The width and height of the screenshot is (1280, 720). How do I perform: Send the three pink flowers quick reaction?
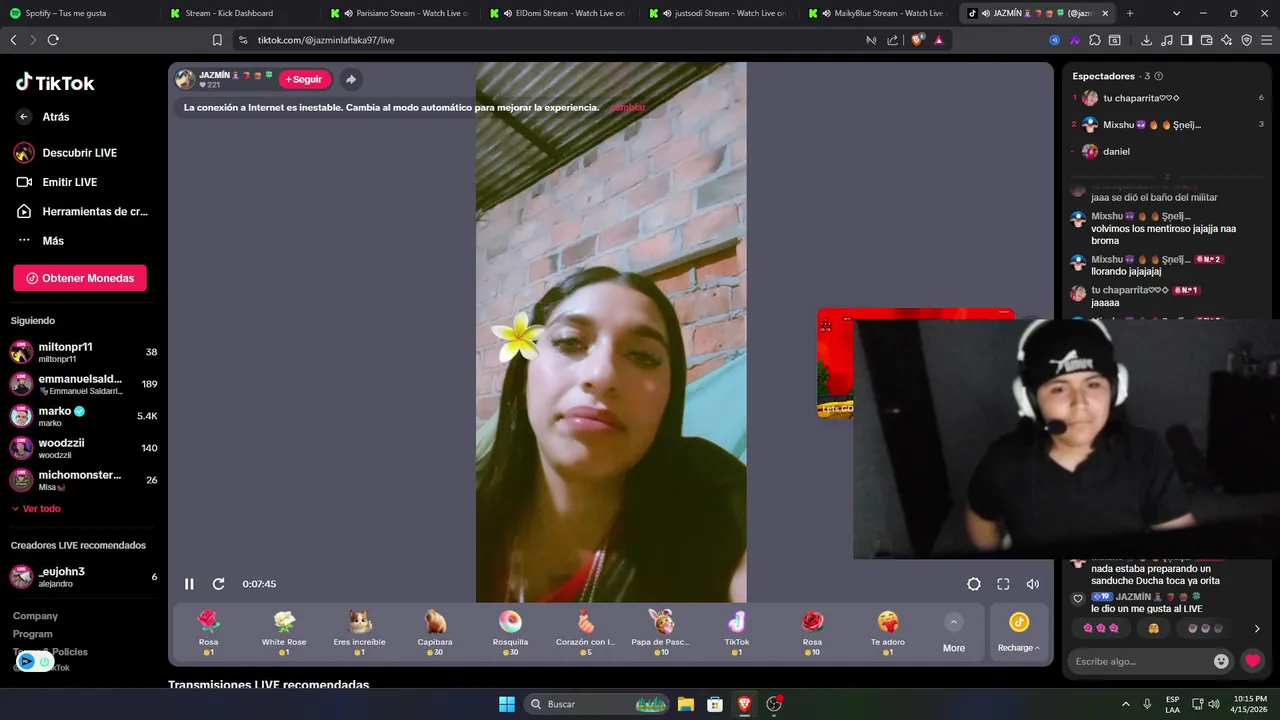[x=1101, y=628]
